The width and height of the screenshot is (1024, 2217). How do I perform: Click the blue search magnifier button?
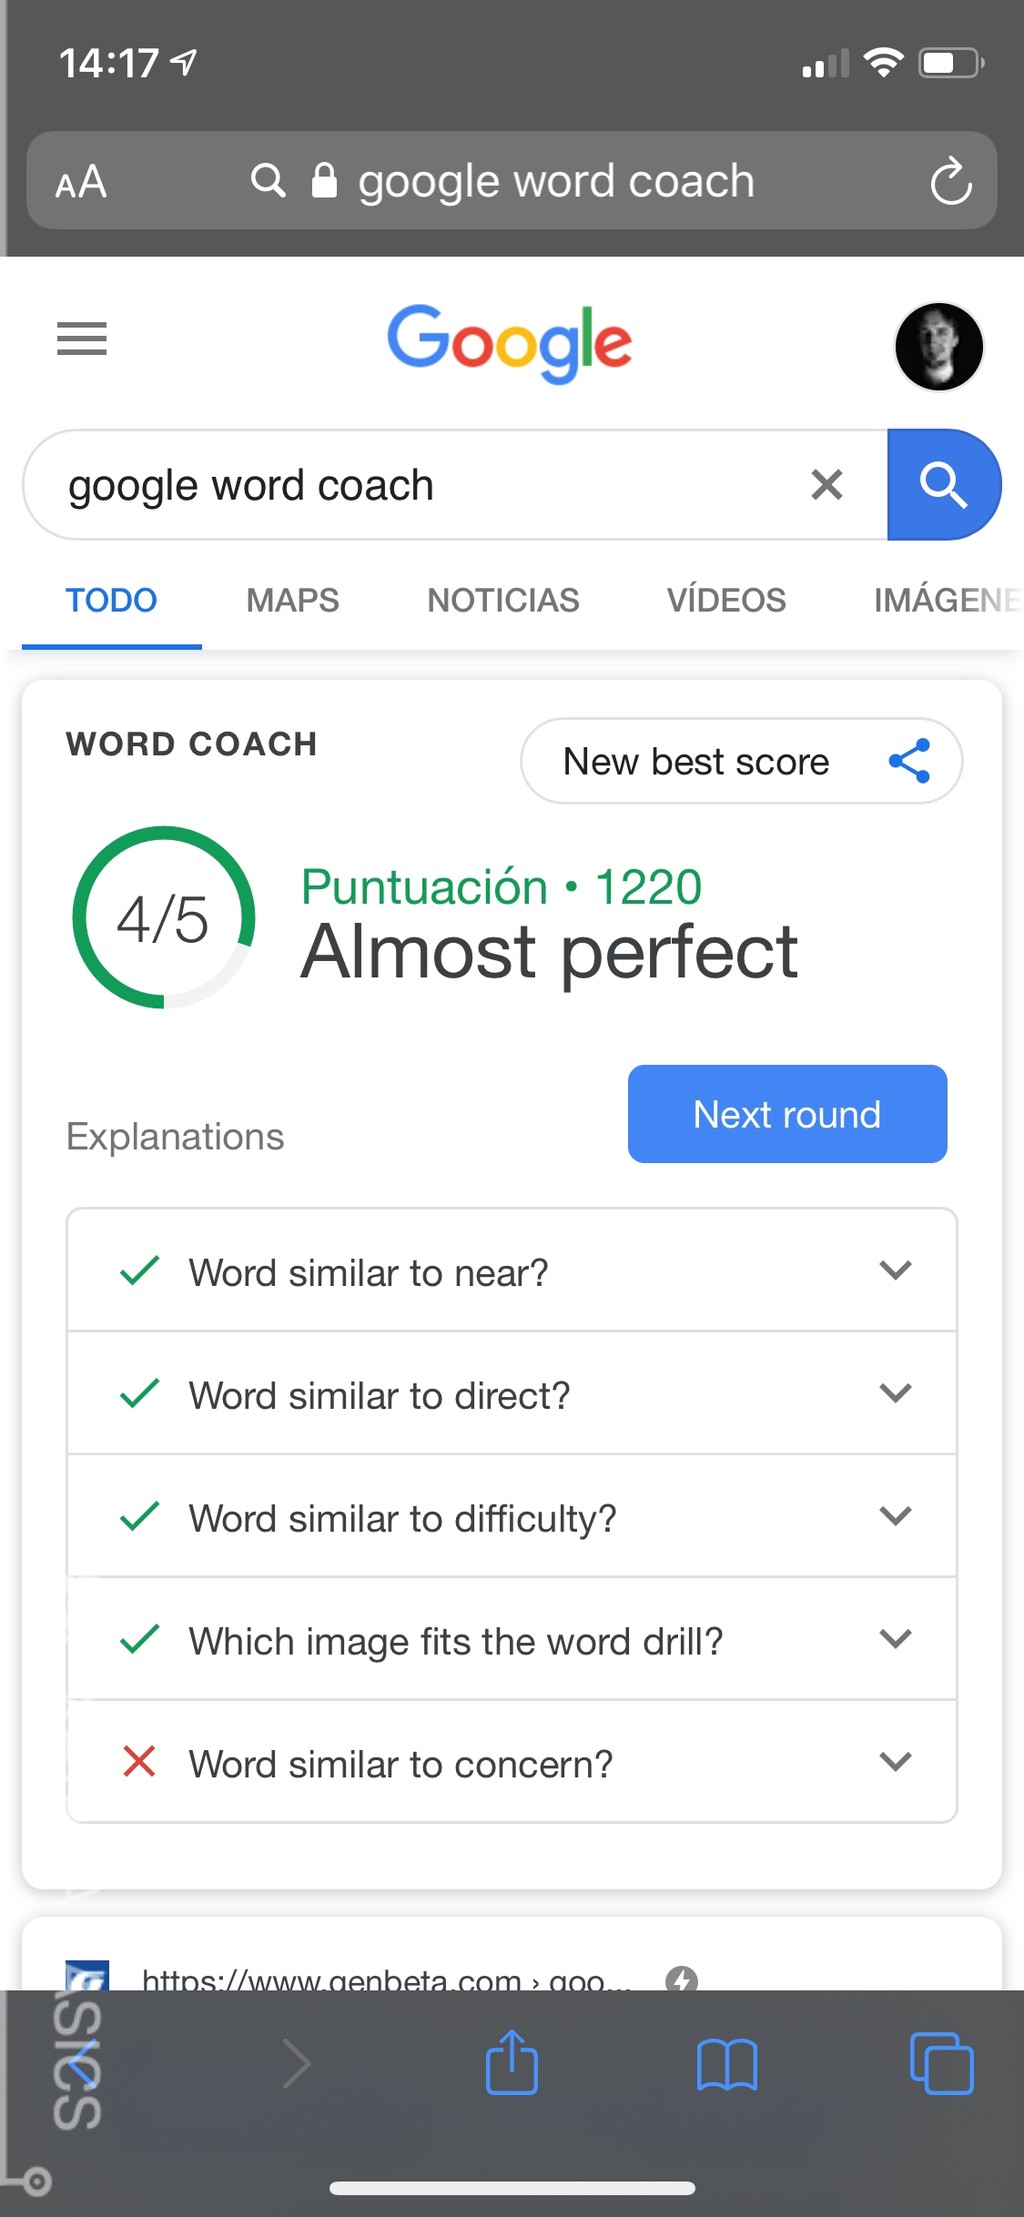tap(943, 484)
